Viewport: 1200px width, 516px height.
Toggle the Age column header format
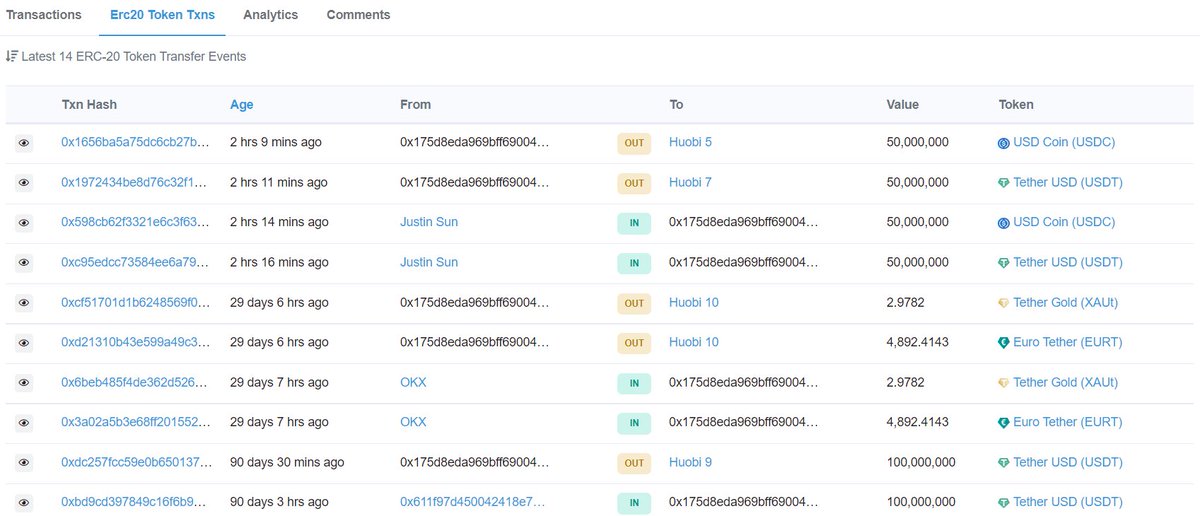241,104
